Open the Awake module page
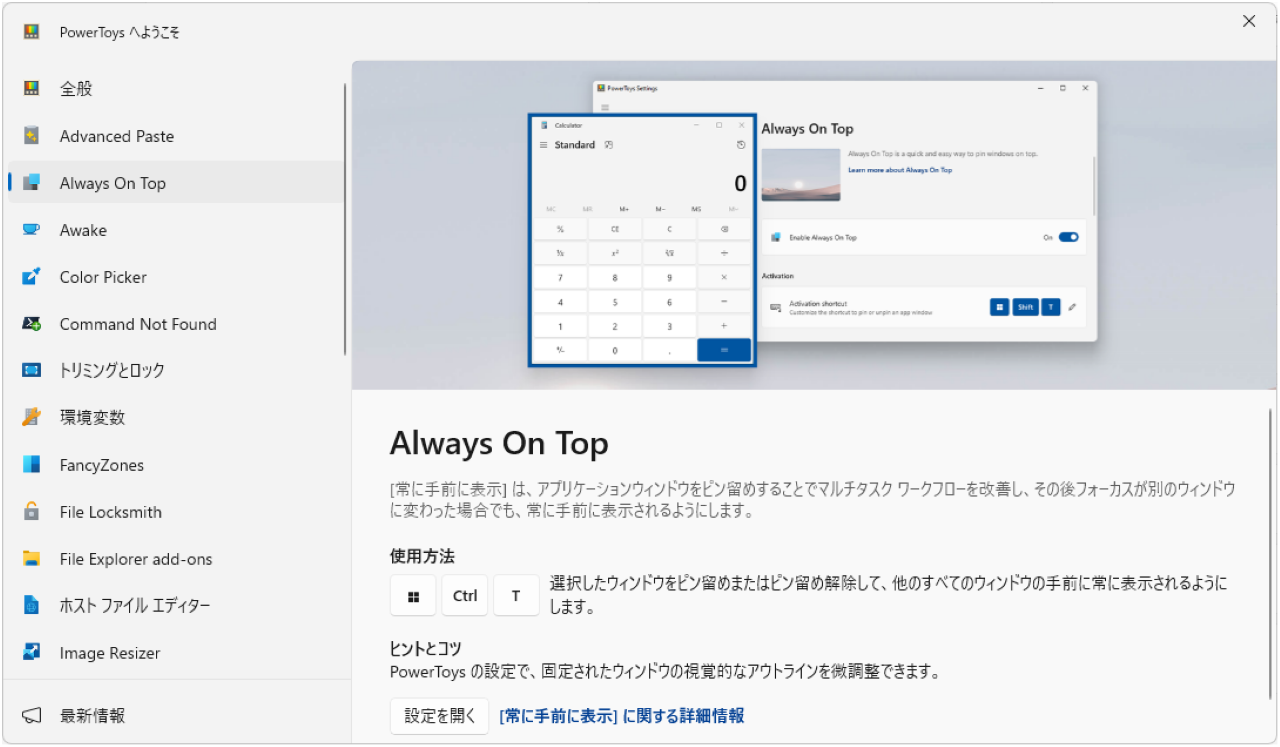The width and height of the screenshot is (1280, 747). coord(176,229)
